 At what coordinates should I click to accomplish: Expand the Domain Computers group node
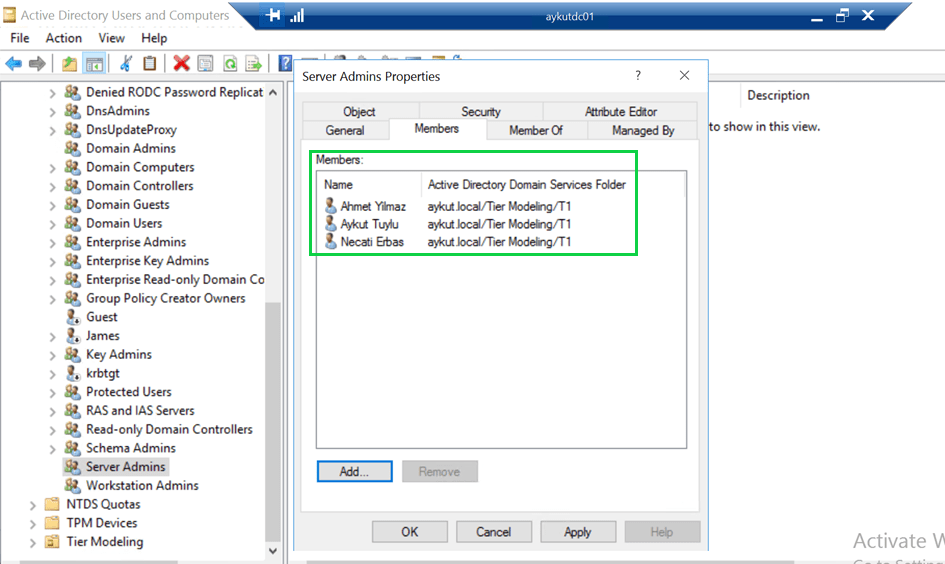(x=53, y=168)
